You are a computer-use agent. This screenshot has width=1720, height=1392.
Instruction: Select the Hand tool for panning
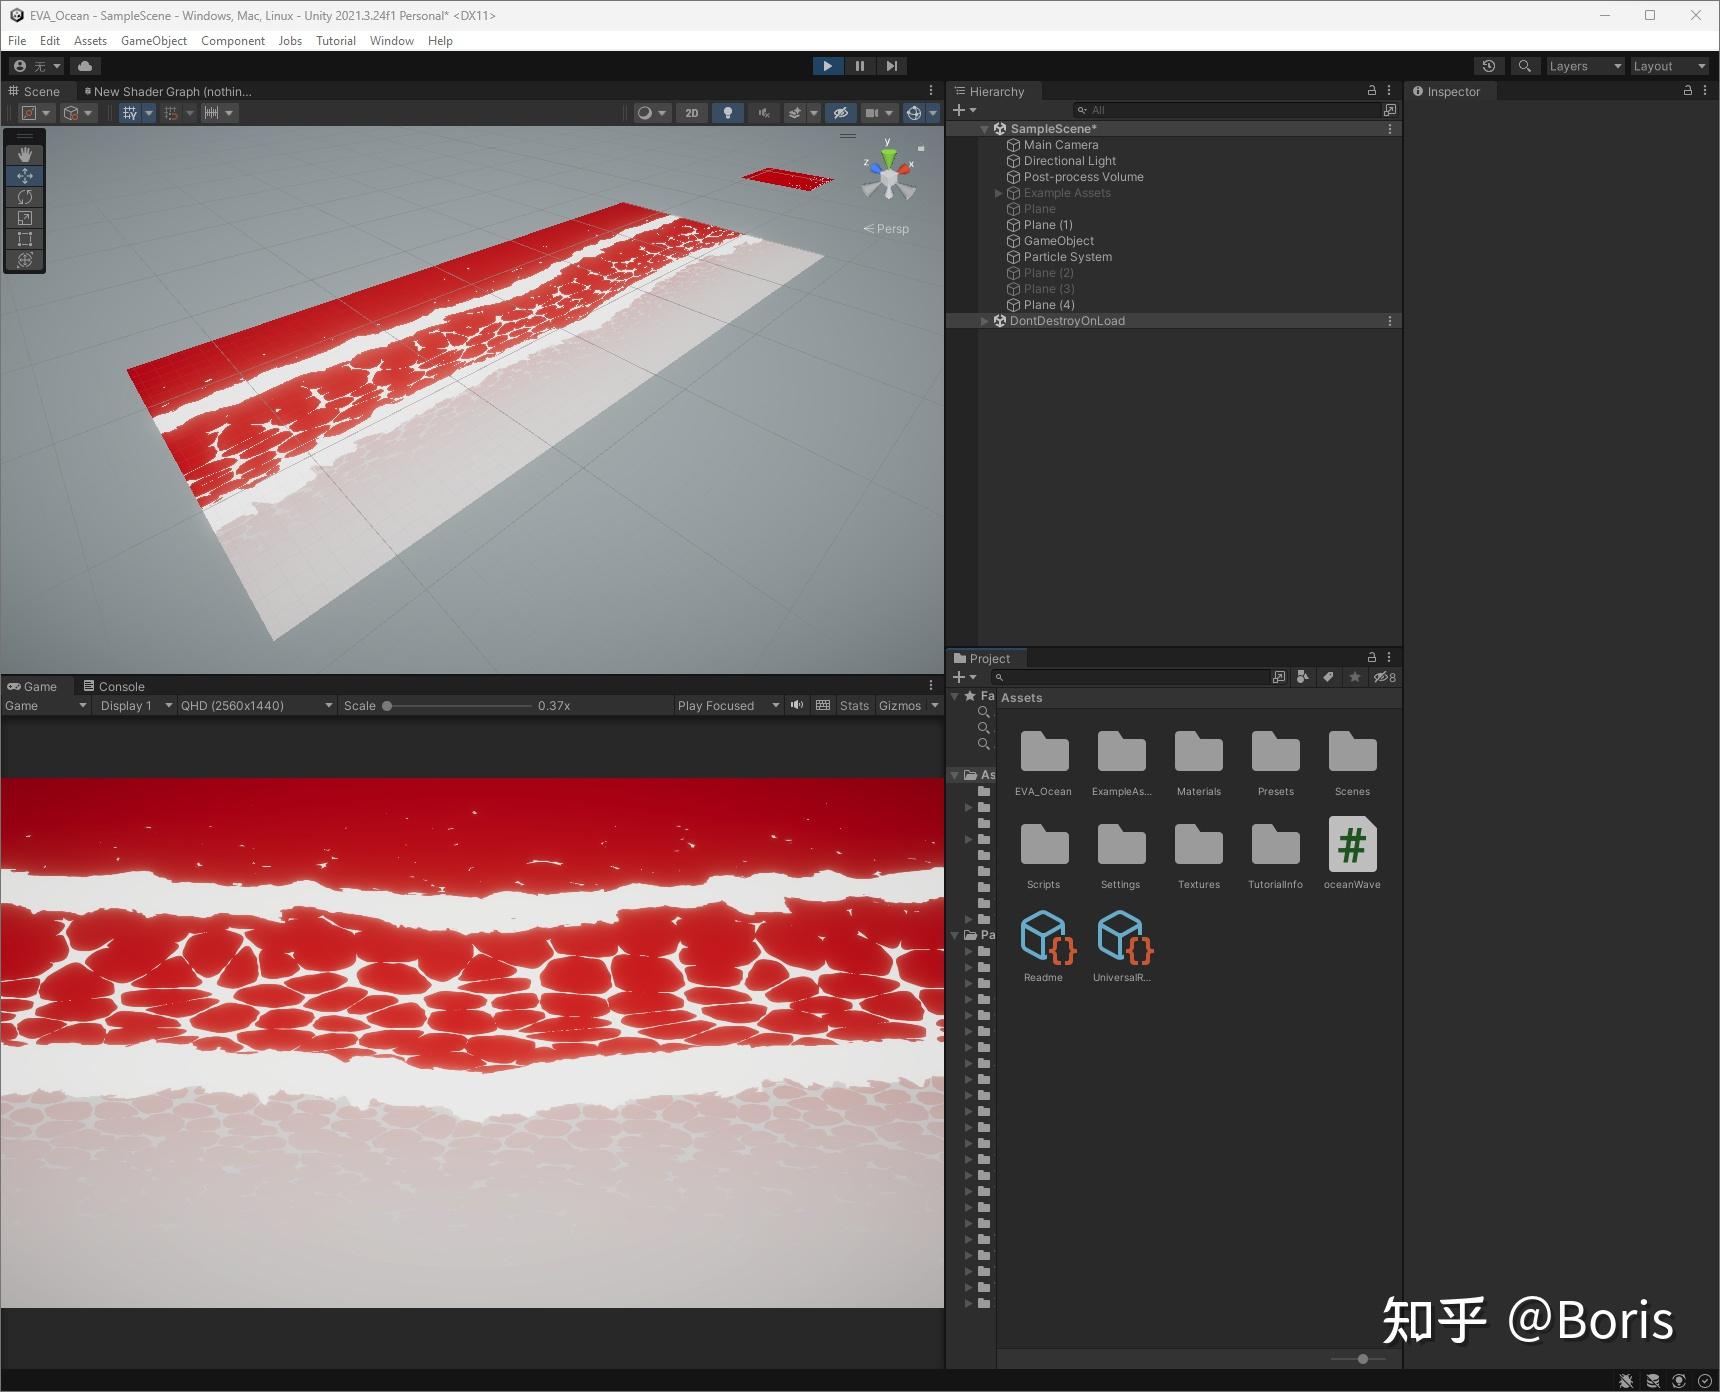(x=24, y=154)
